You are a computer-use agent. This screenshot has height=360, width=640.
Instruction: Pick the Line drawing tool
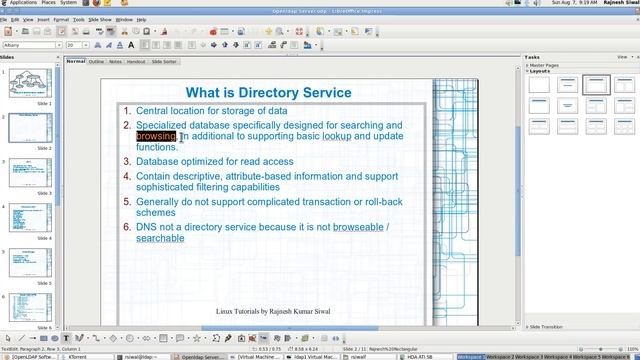(x=21, y=338)
